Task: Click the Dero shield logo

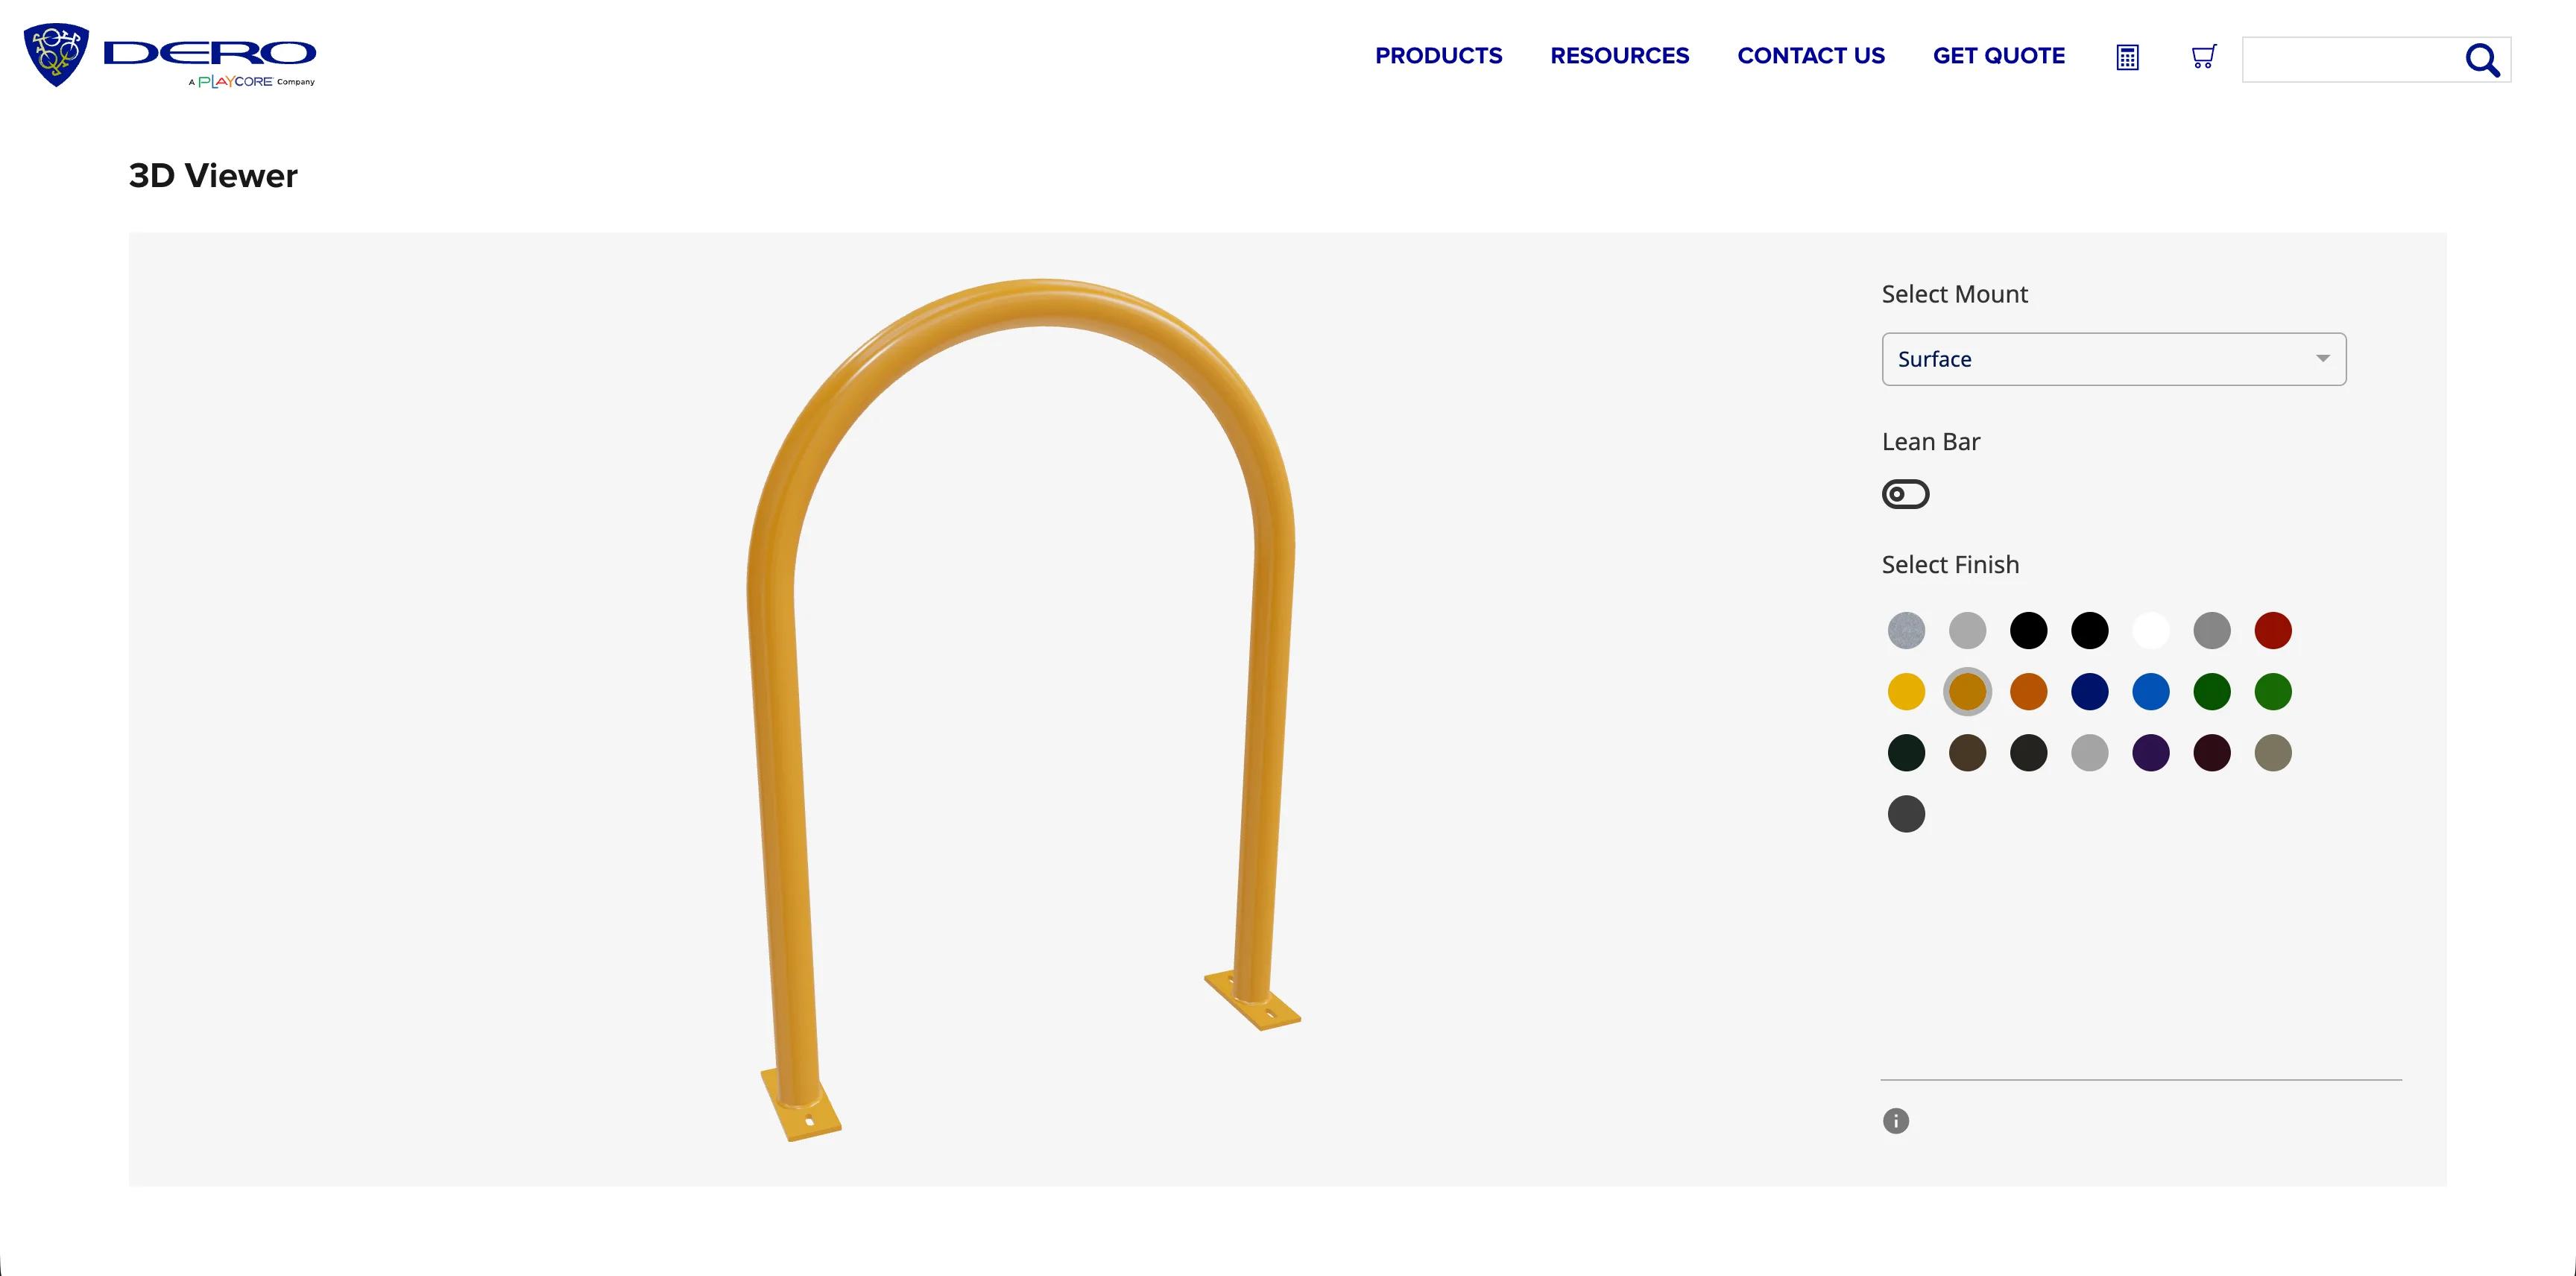Action: [56, 55]
